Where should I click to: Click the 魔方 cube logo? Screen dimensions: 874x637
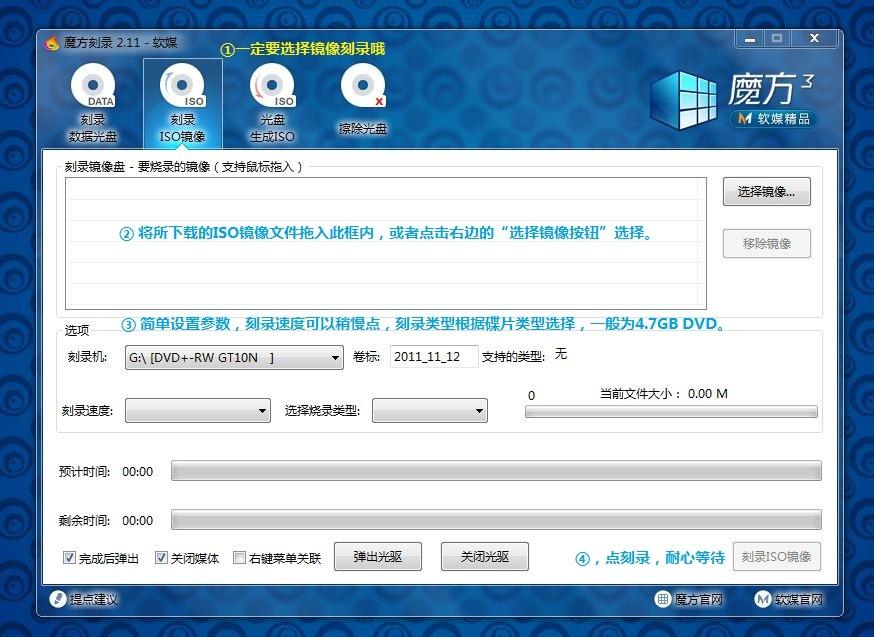coord(684,99)
